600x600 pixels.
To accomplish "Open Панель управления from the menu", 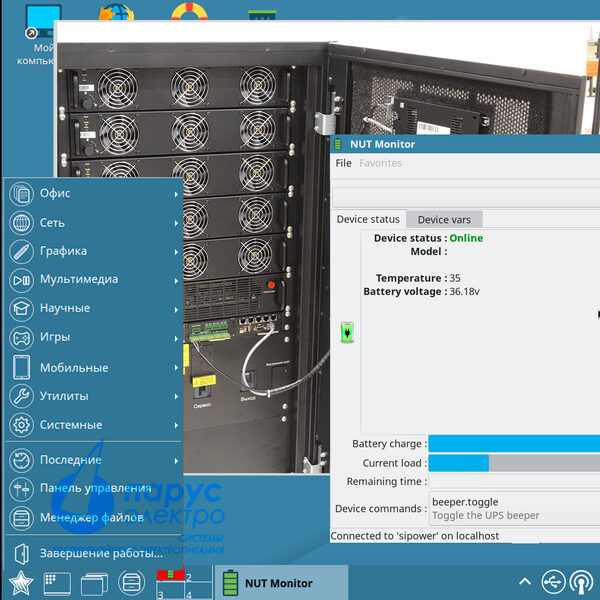I will coord(94,489).
